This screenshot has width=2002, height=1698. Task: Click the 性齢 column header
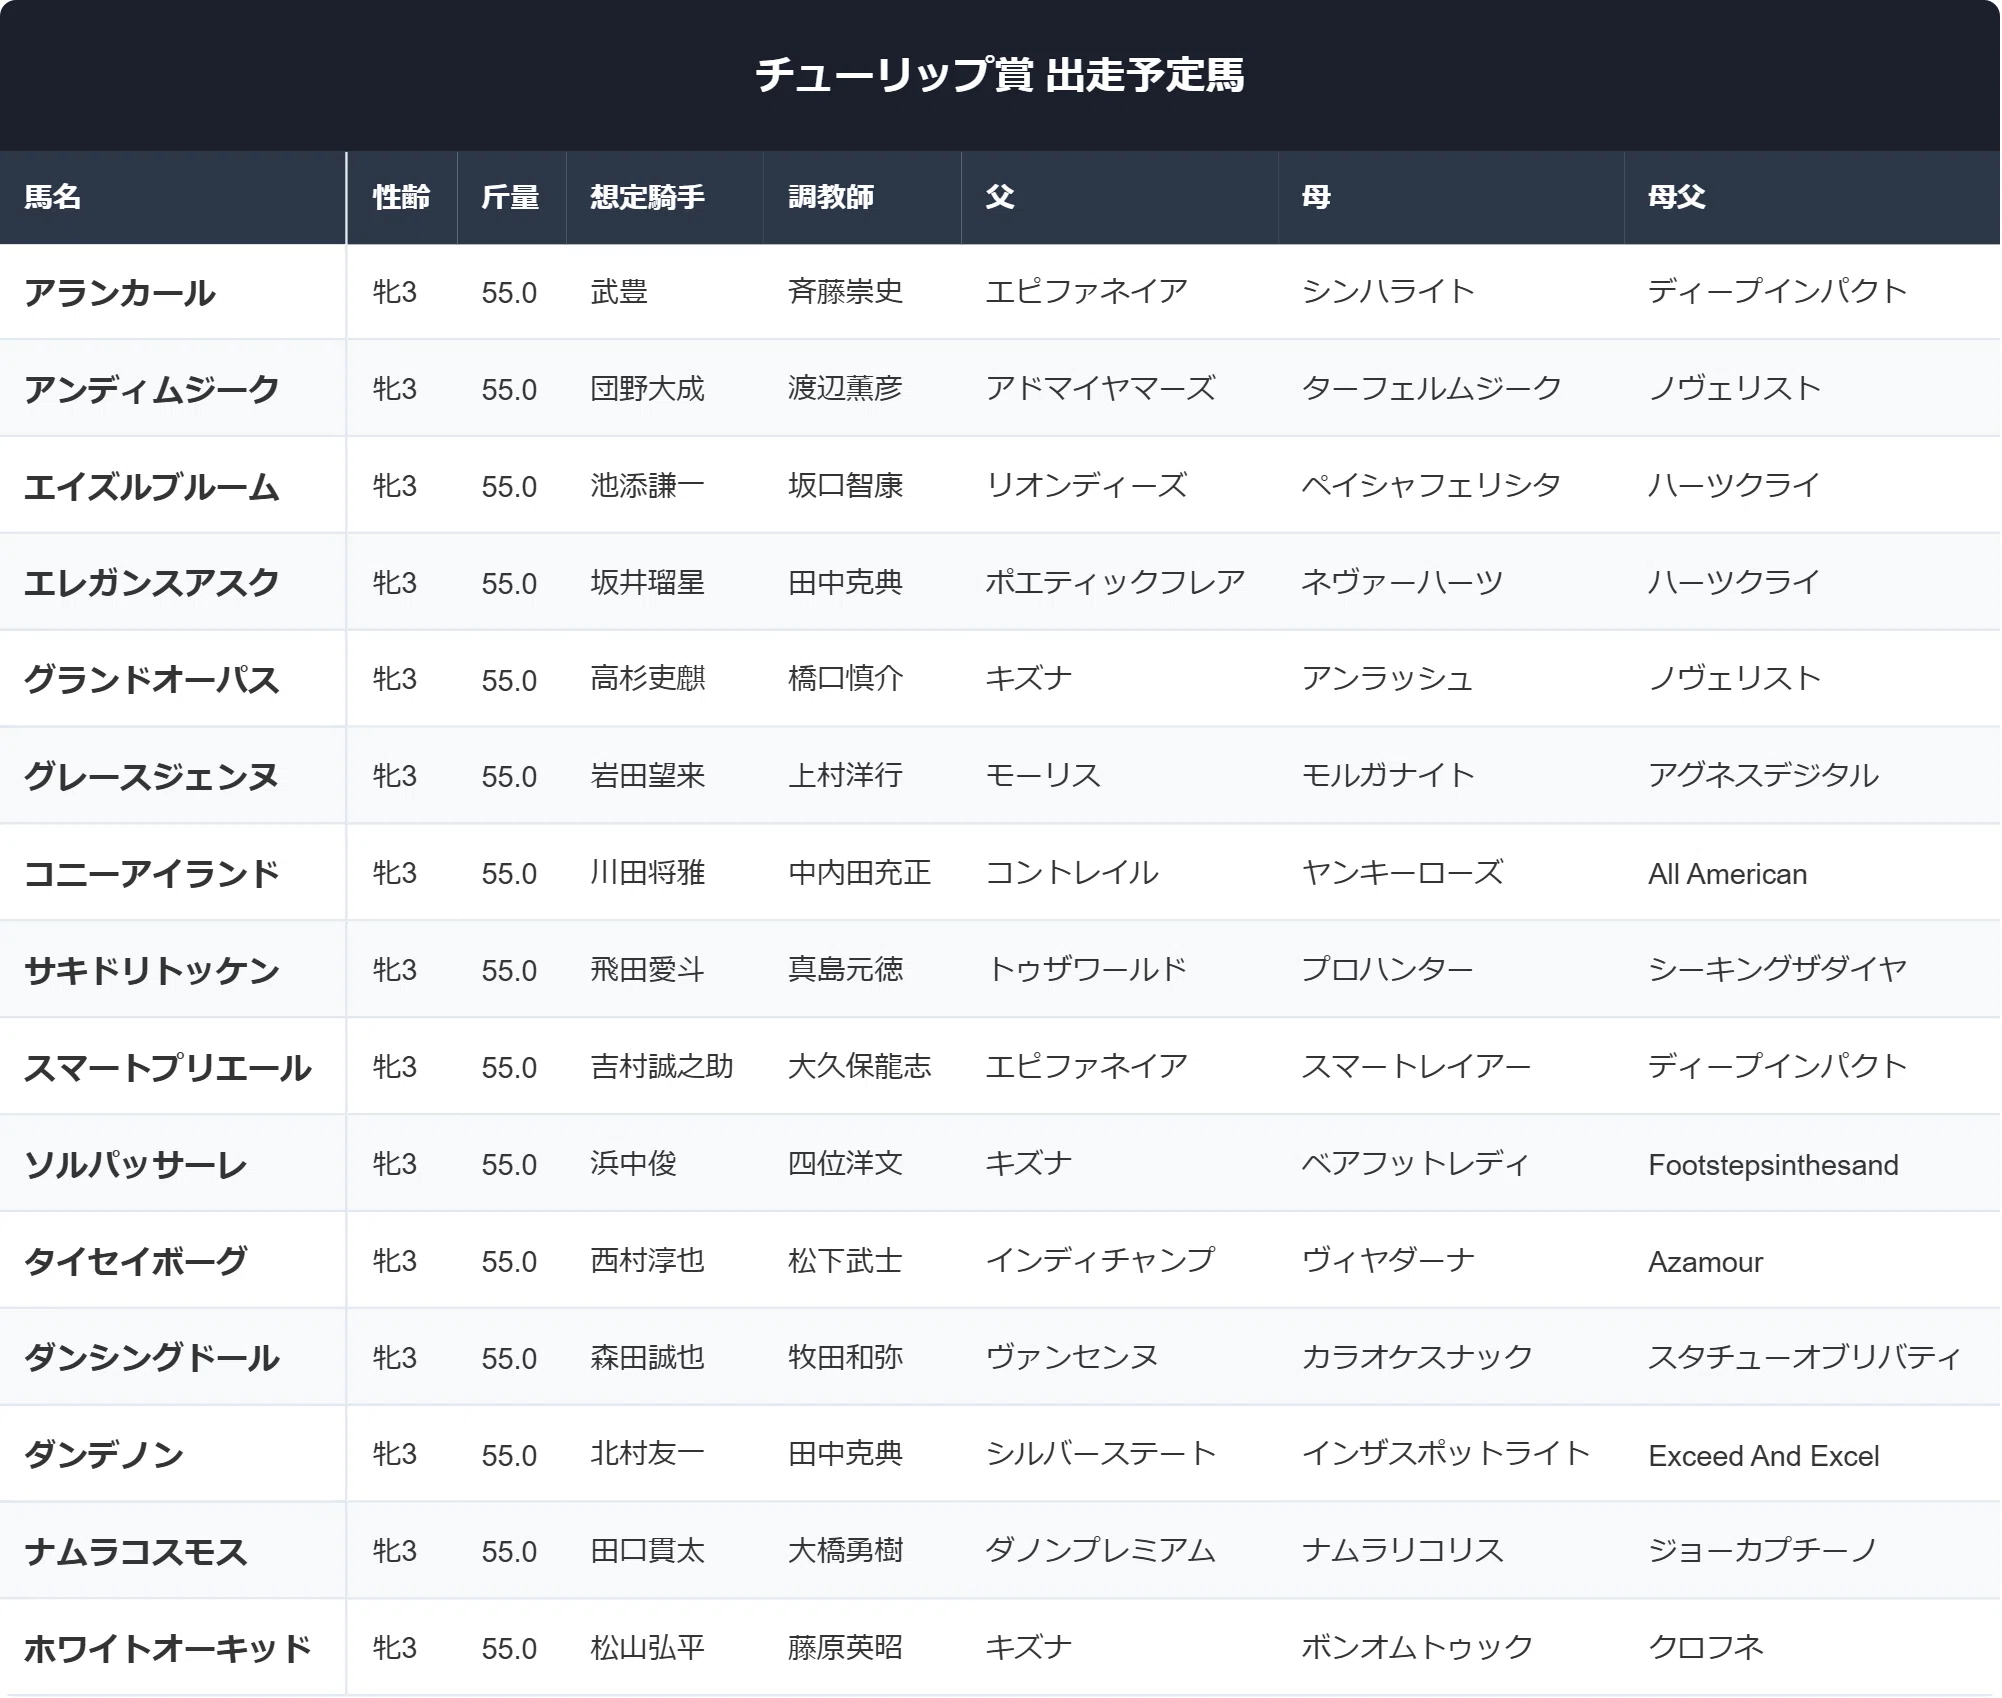[402, 197]
